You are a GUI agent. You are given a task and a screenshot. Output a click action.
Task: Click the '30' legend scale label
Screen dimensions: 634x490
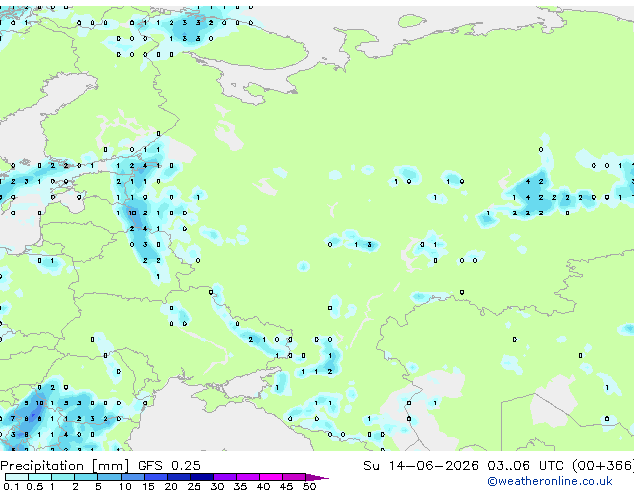click(217, 486)
